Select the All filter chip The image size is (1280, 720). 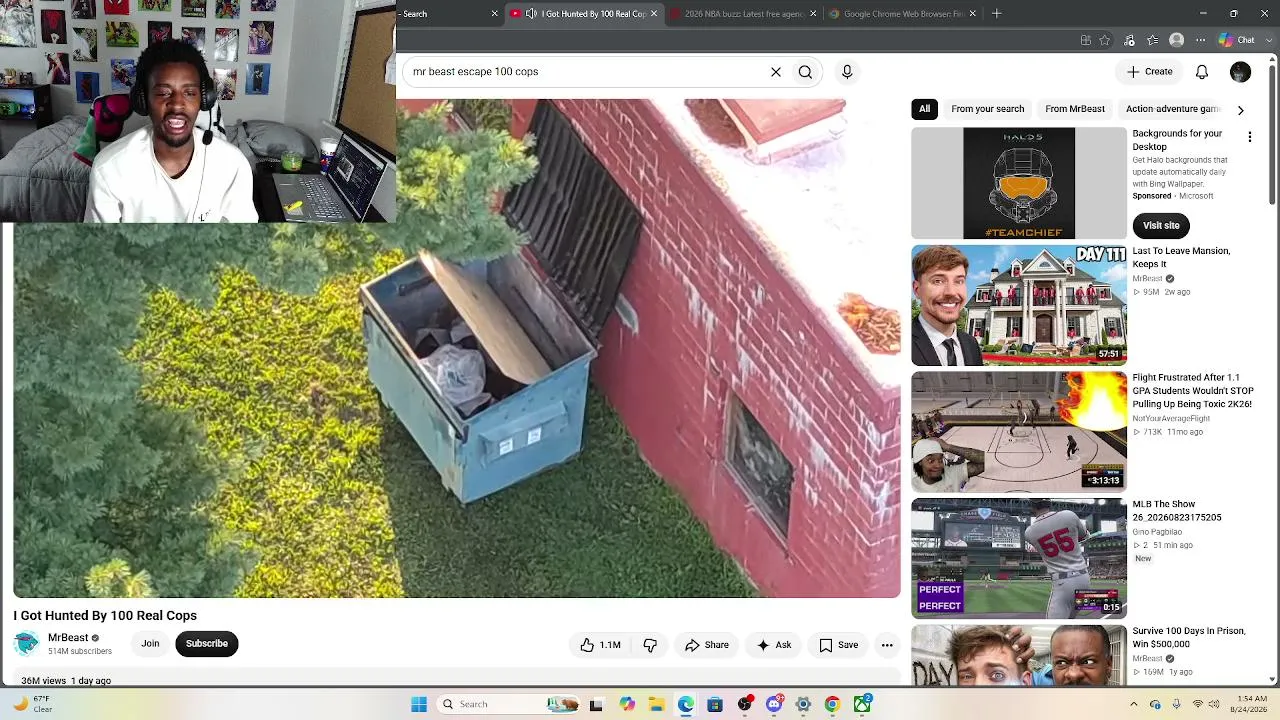(924, 109)
